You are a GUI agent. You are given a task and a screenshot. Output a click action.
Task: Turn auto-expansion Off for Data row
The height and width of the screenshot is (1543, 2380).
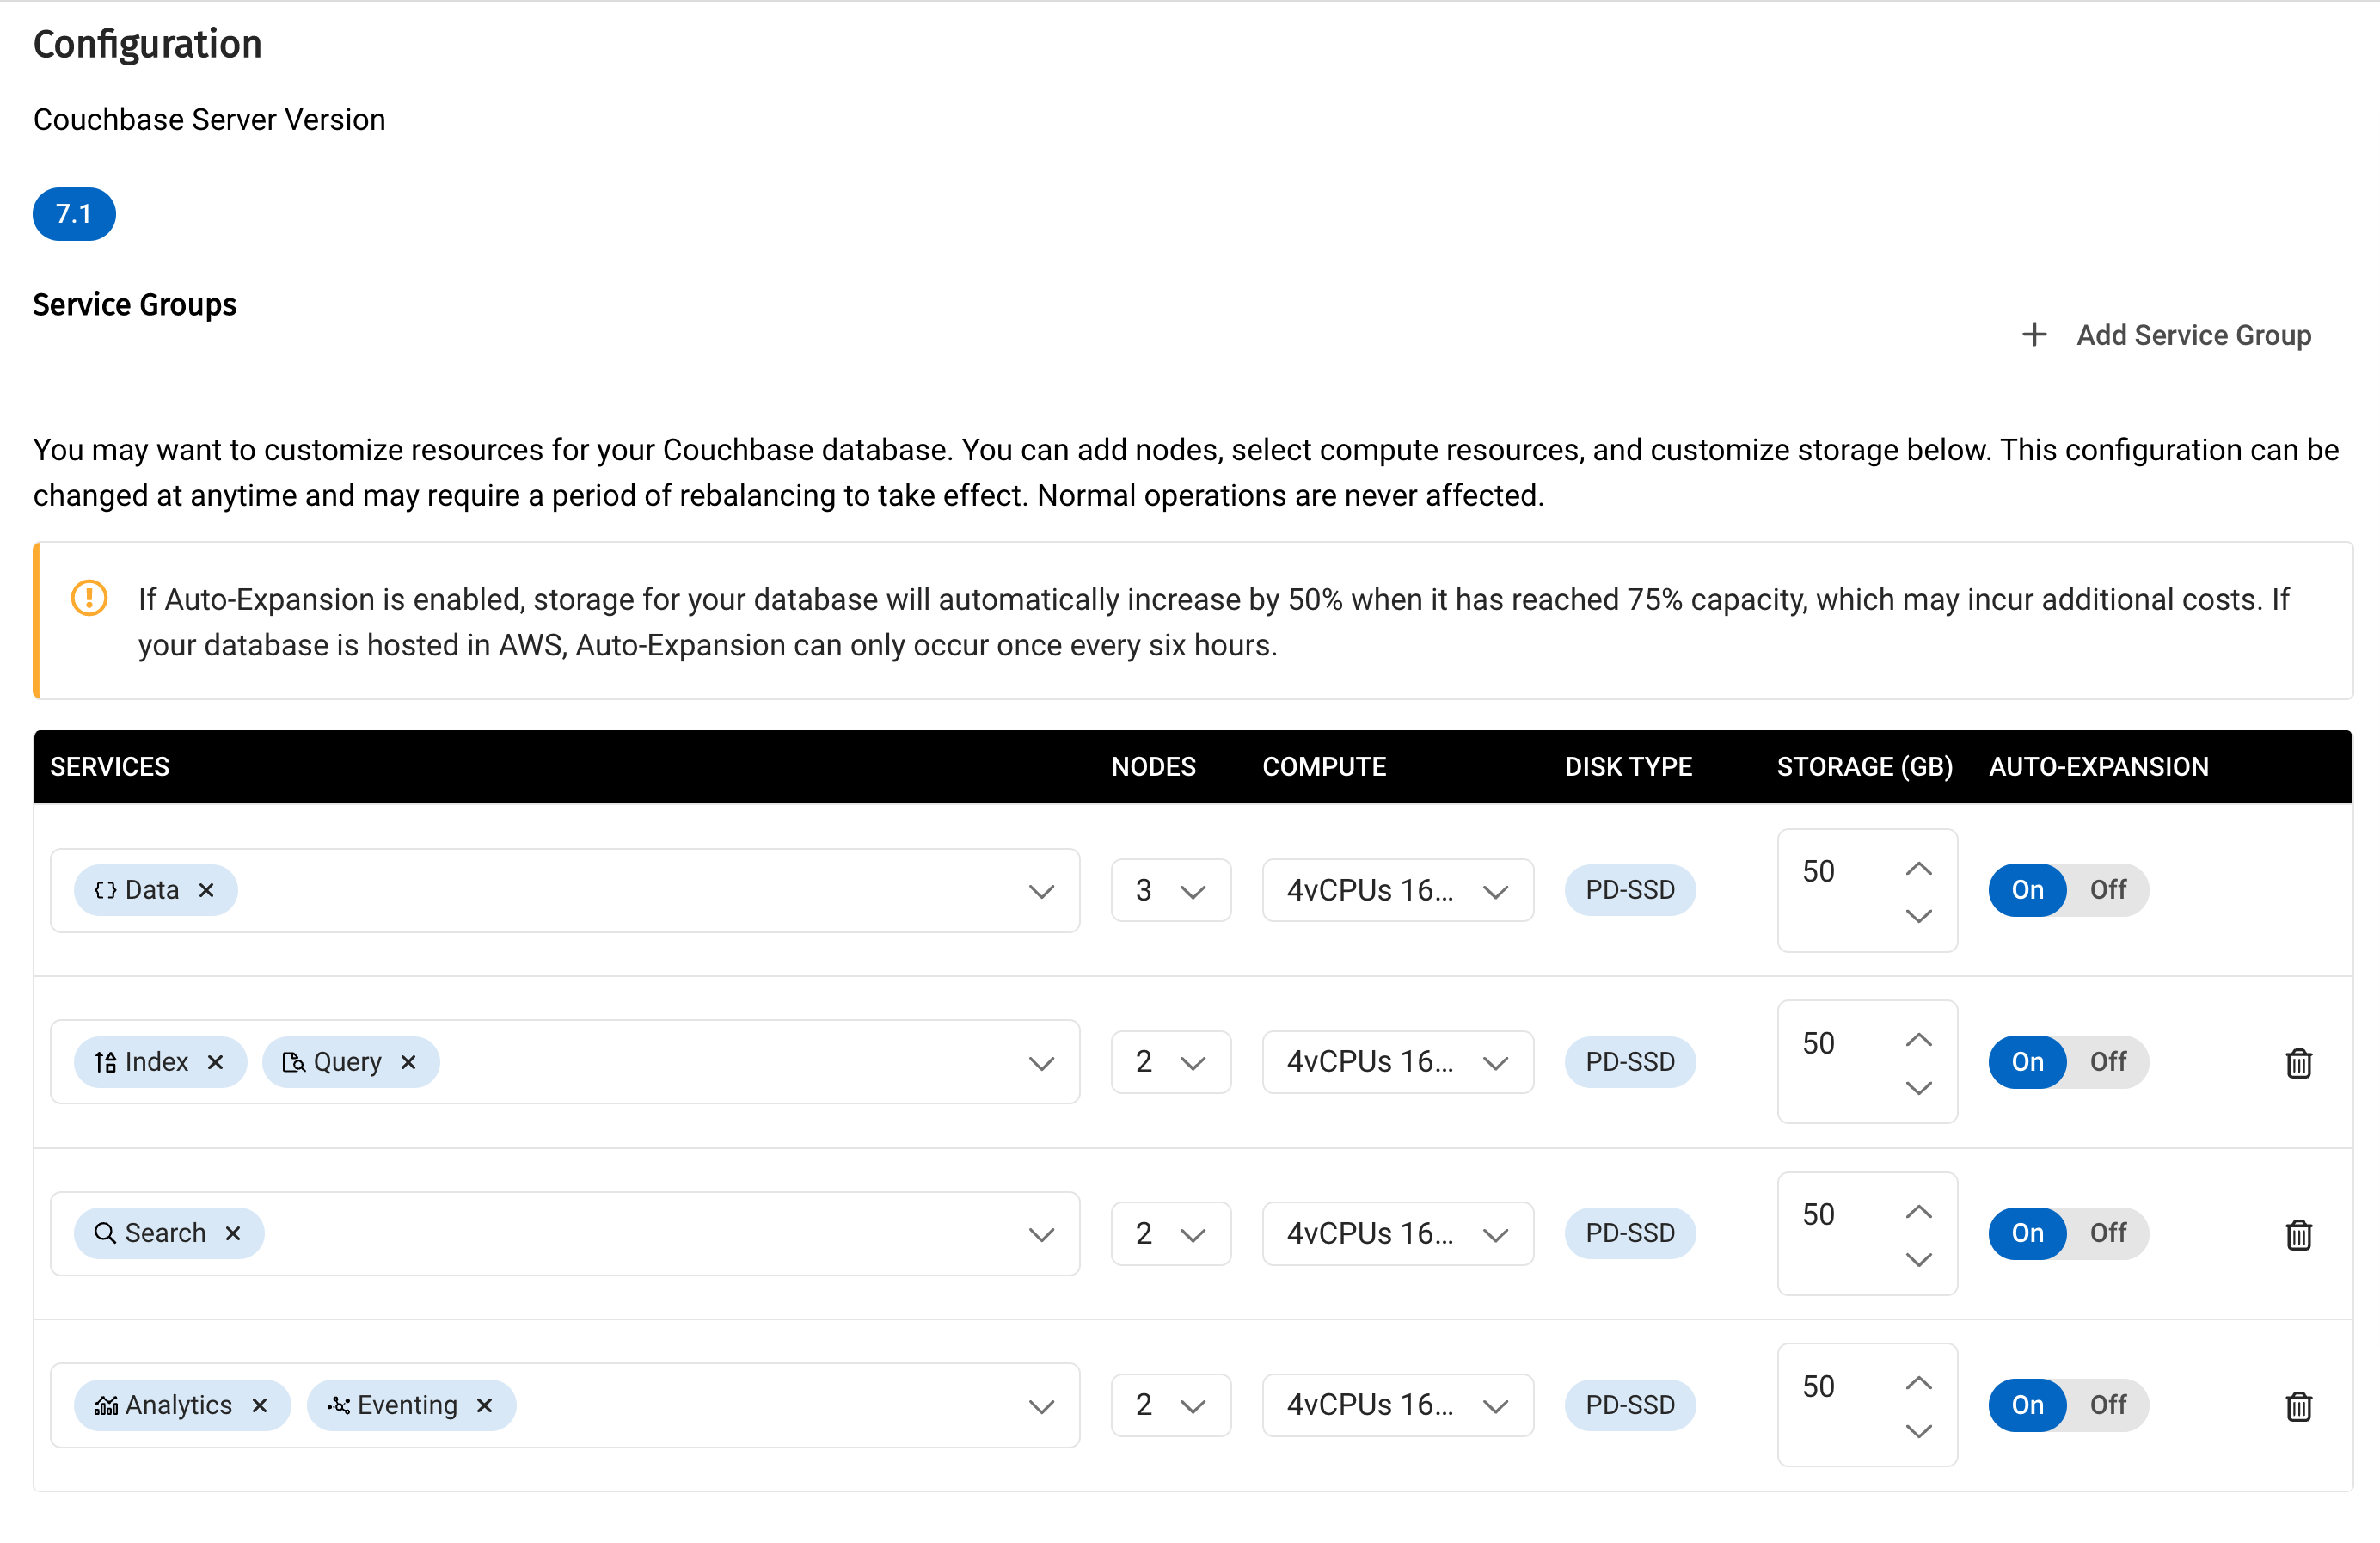2108,890
